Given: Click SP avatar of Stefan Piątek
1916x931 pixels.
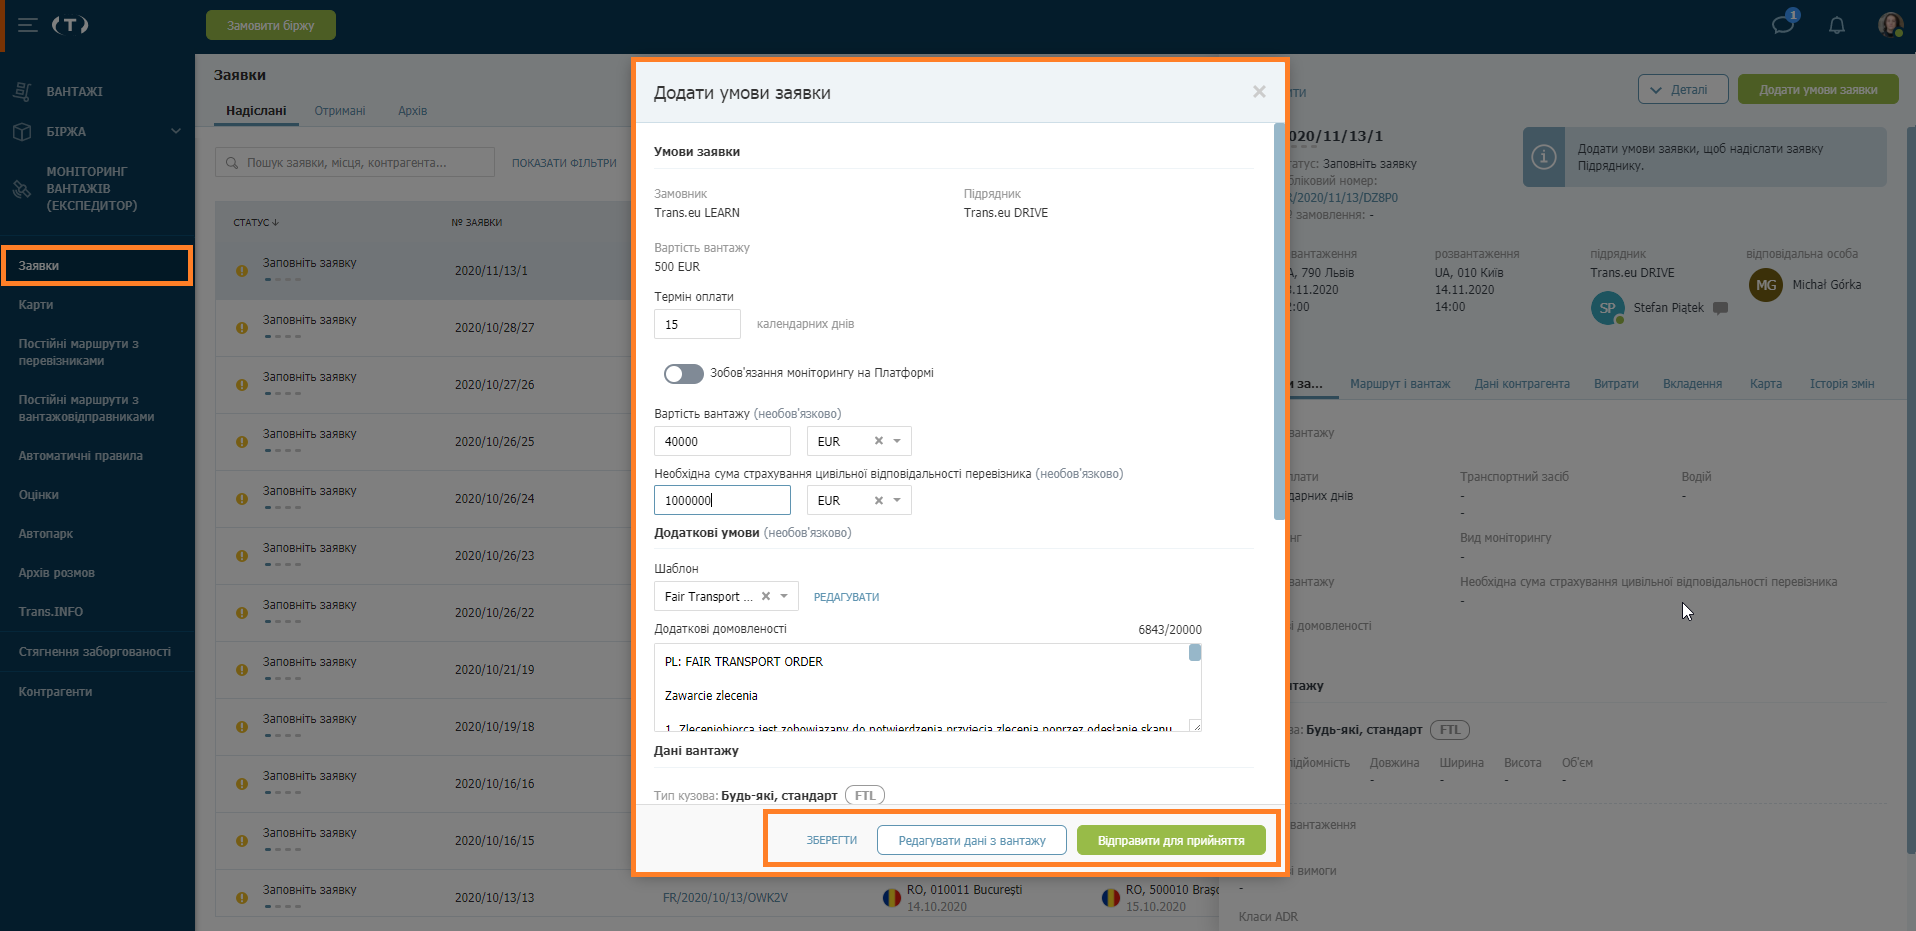Looking at the screenshot, I should 1607,308.
